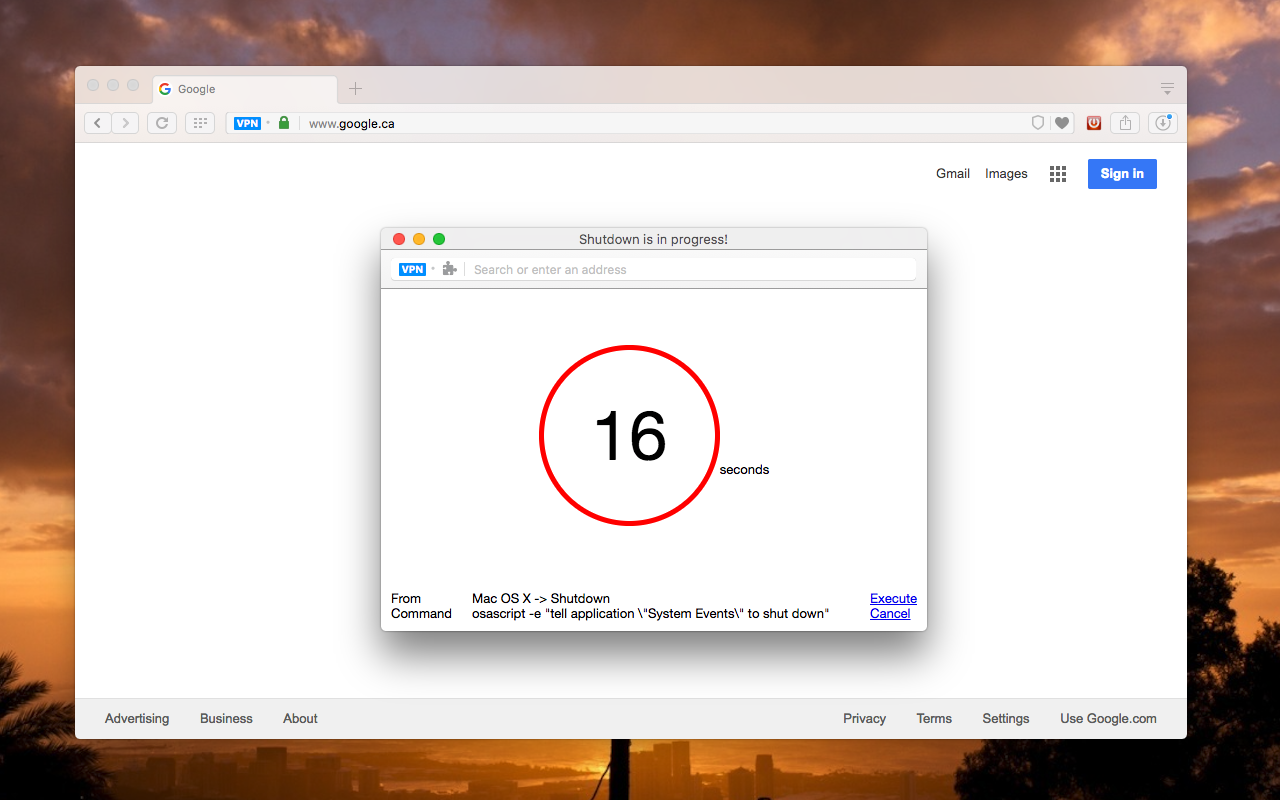Toggle the VPN badge in the popup window
The width and height of the screenshot is (1280, 800).
point(412,269)
